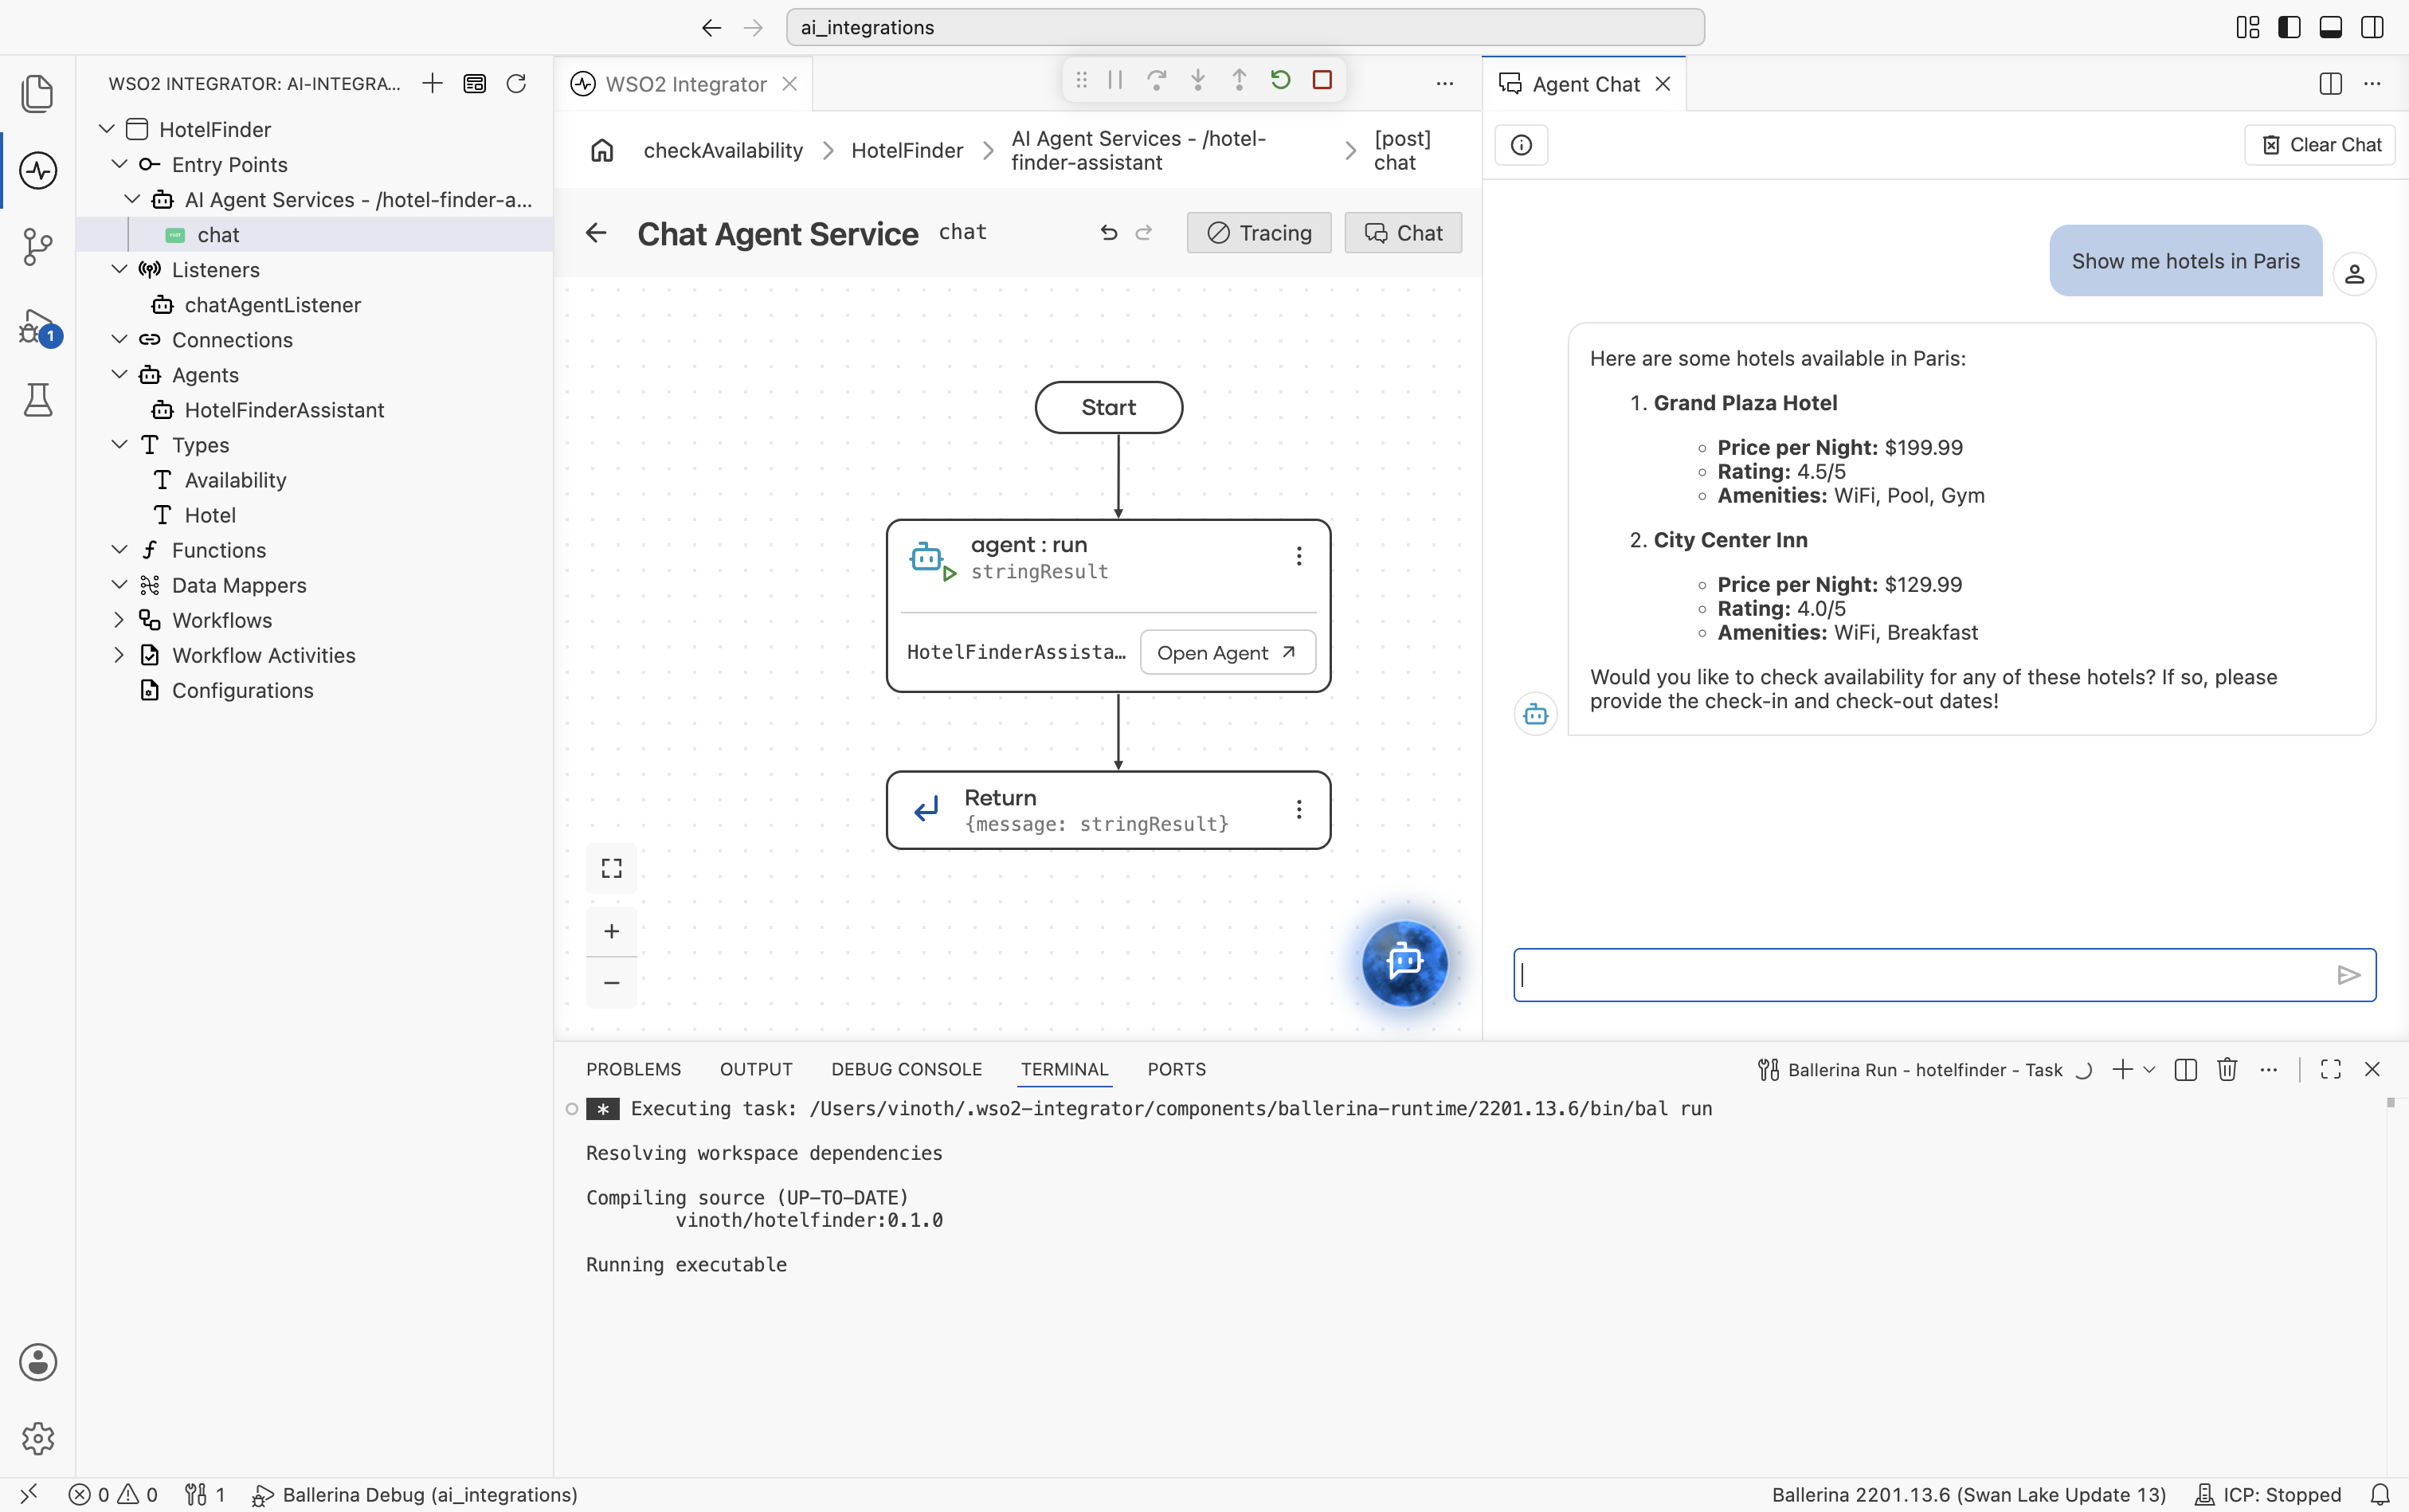The height and width of the screenshot is (1512, 2409).
Task: Zoom out the flow diagram
Action: 612,983
